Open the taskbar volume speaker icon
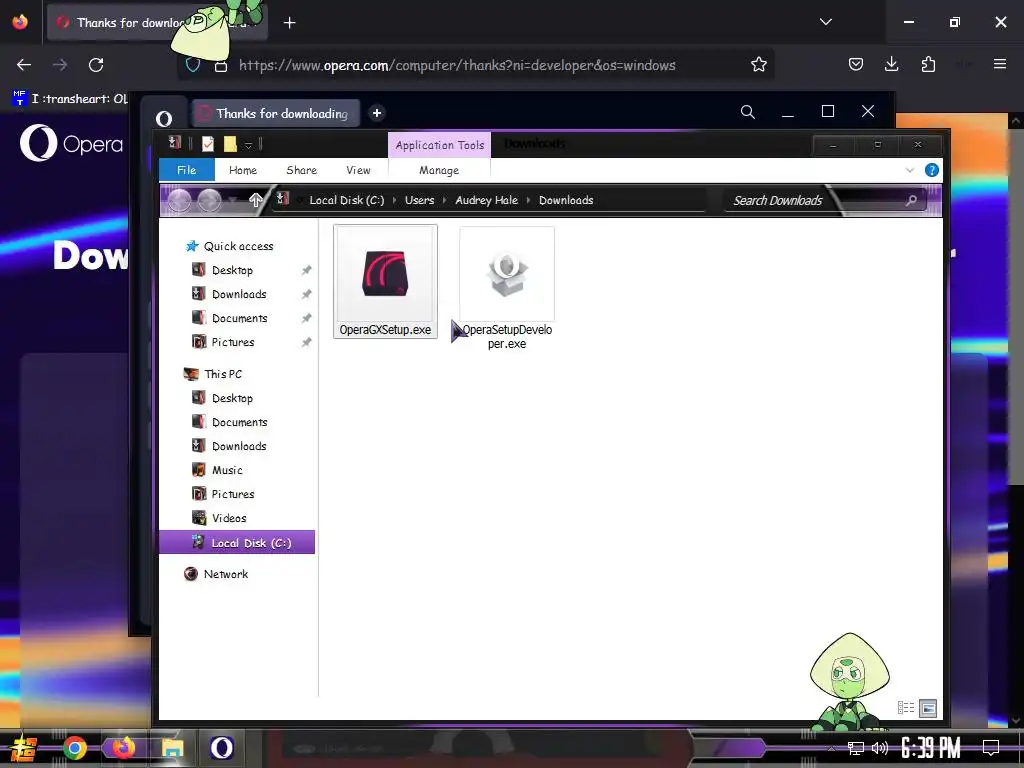The width and height of the screenshot is (1024, 768). point(880,748)
